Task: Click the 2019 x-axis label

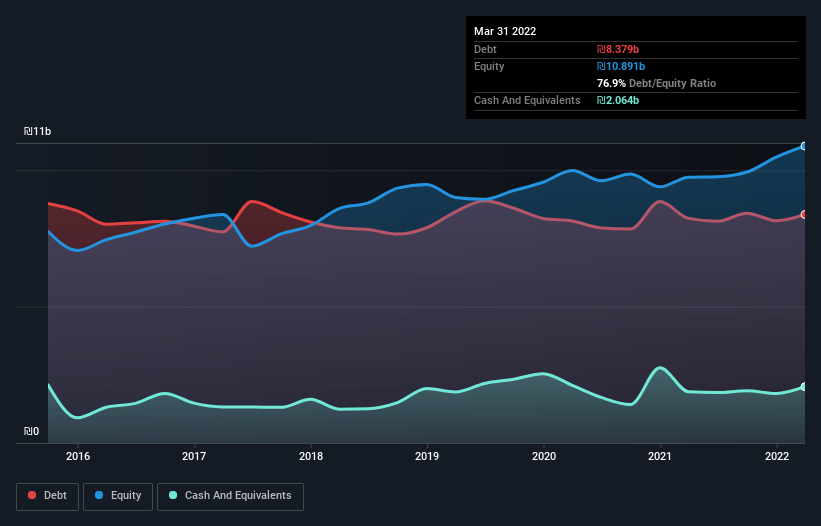Action: [427, 456]
